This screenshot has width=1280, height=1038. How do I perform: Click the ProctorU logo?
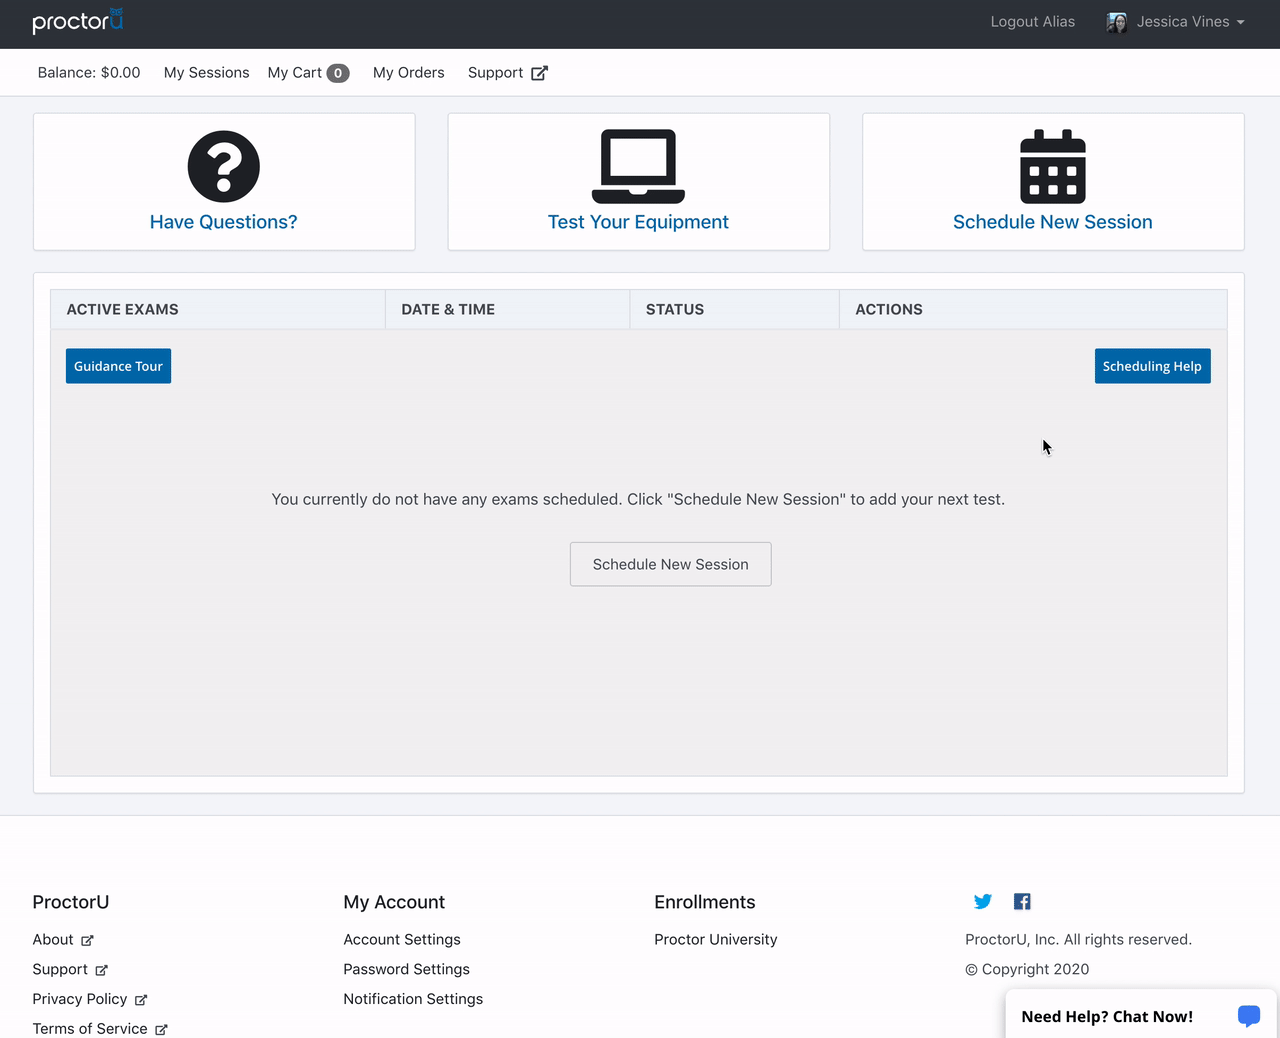click(x=78, y=21)
